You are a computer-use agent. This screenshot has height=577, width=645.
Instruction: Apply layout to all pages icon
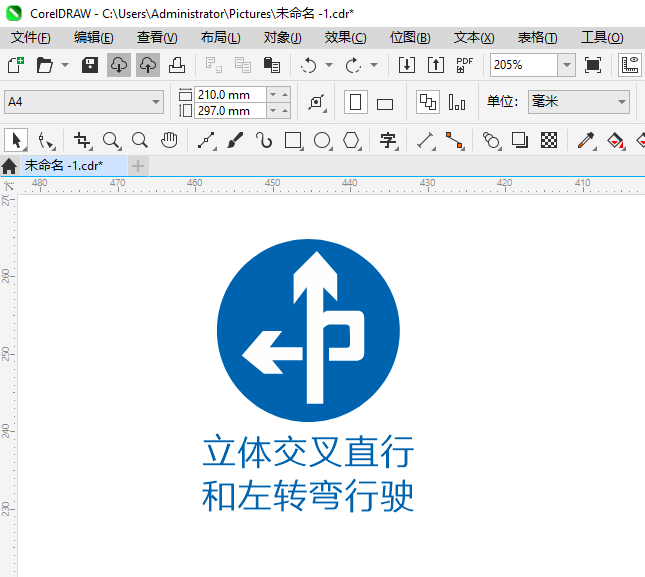pyautogui.click(x=428, y=102)
